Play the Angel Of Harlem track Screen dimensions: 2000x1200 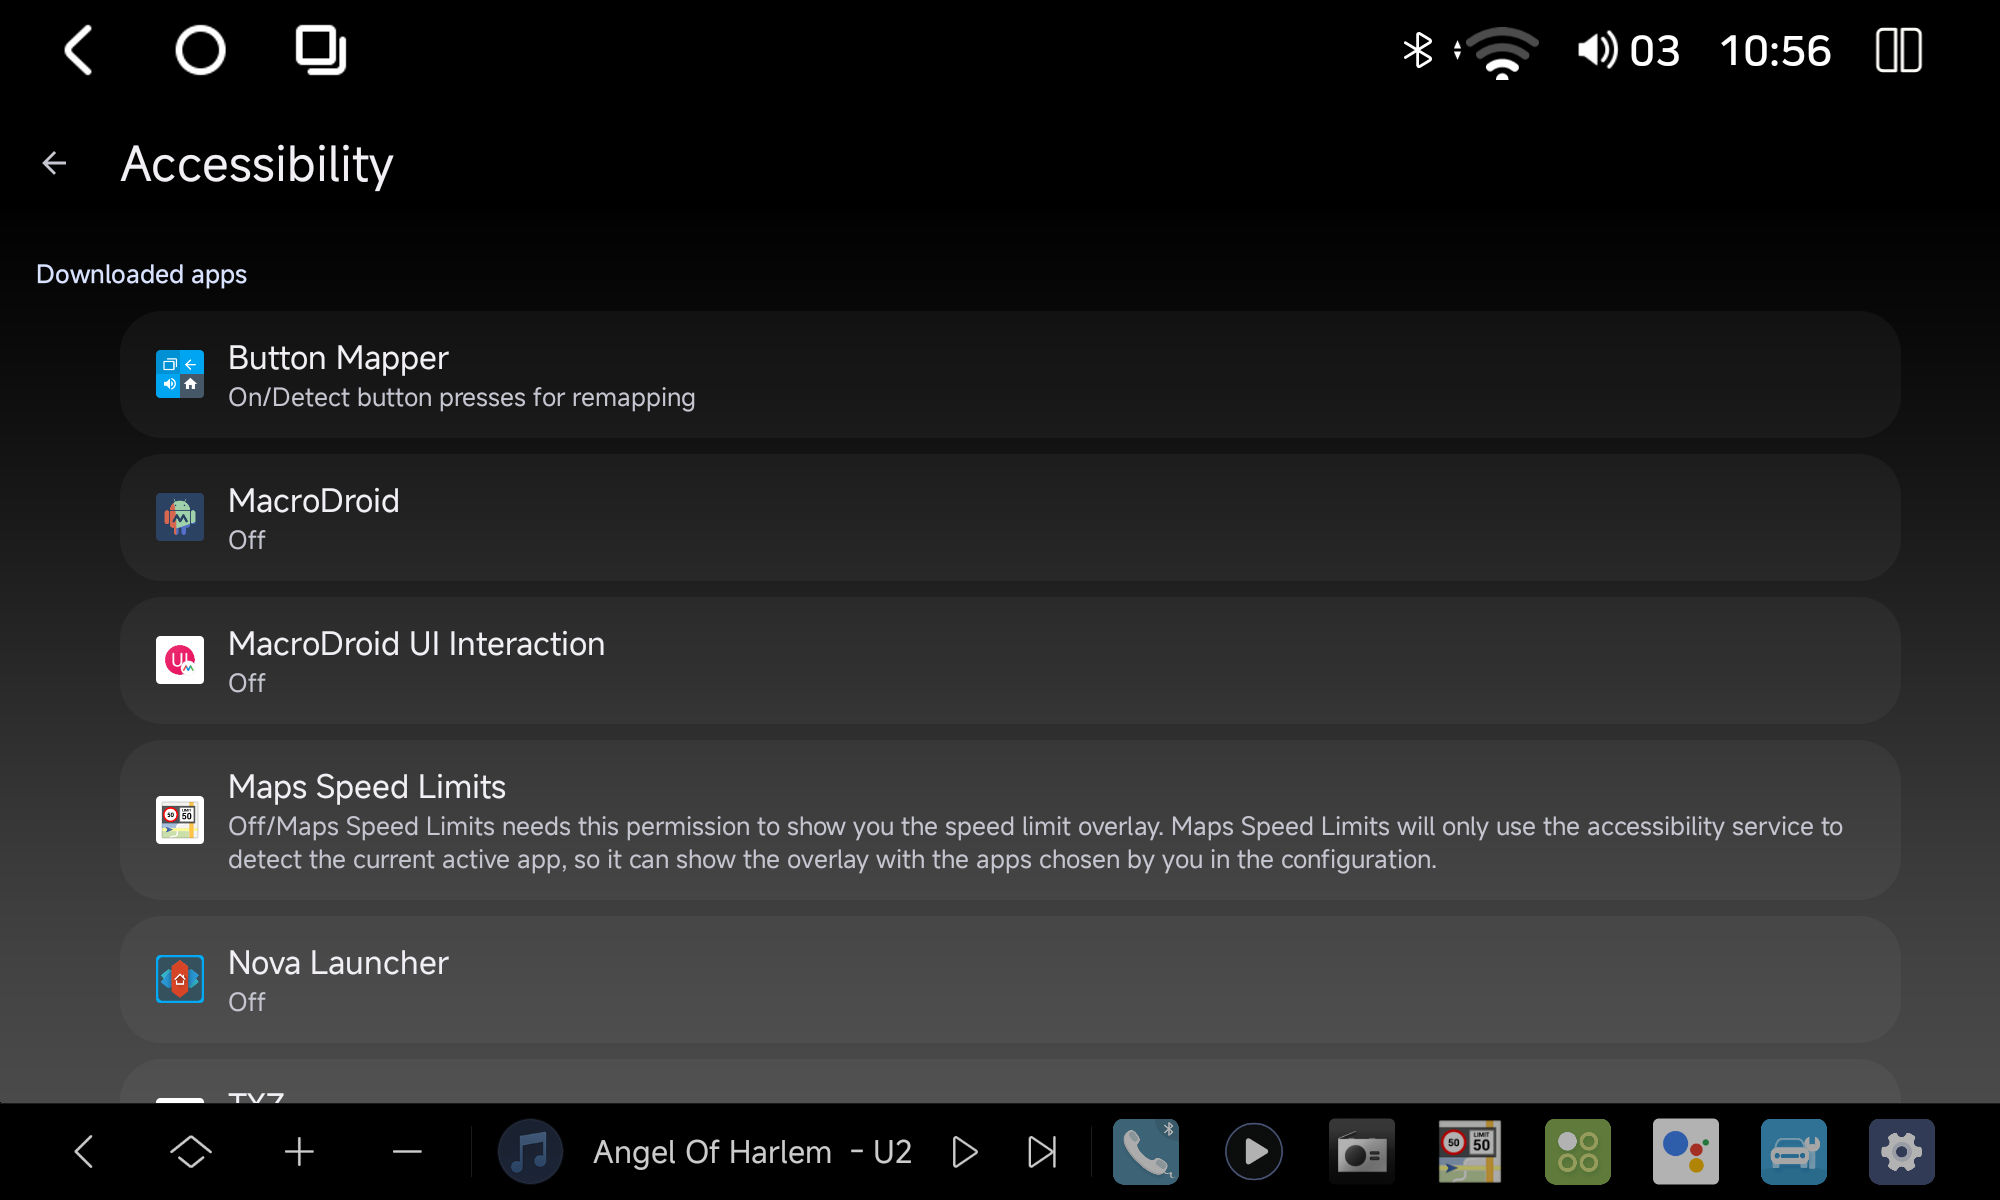(x=964, y=1152)
